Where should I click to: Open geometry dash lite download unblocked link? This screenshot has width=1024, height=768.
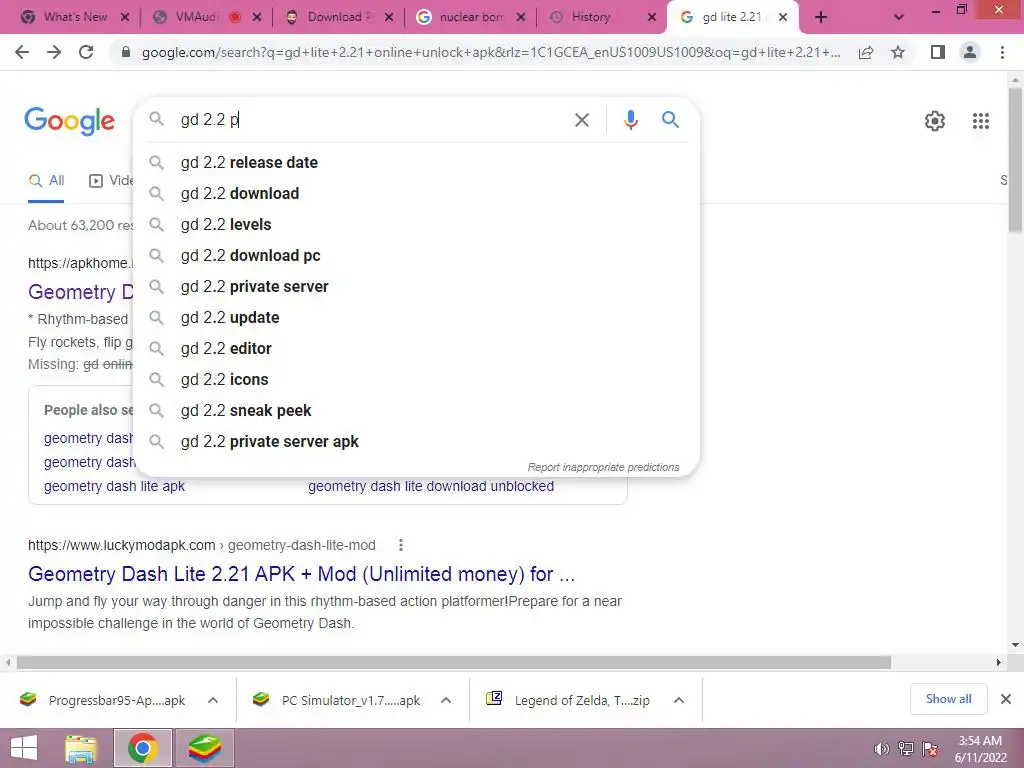pos(431,487)
